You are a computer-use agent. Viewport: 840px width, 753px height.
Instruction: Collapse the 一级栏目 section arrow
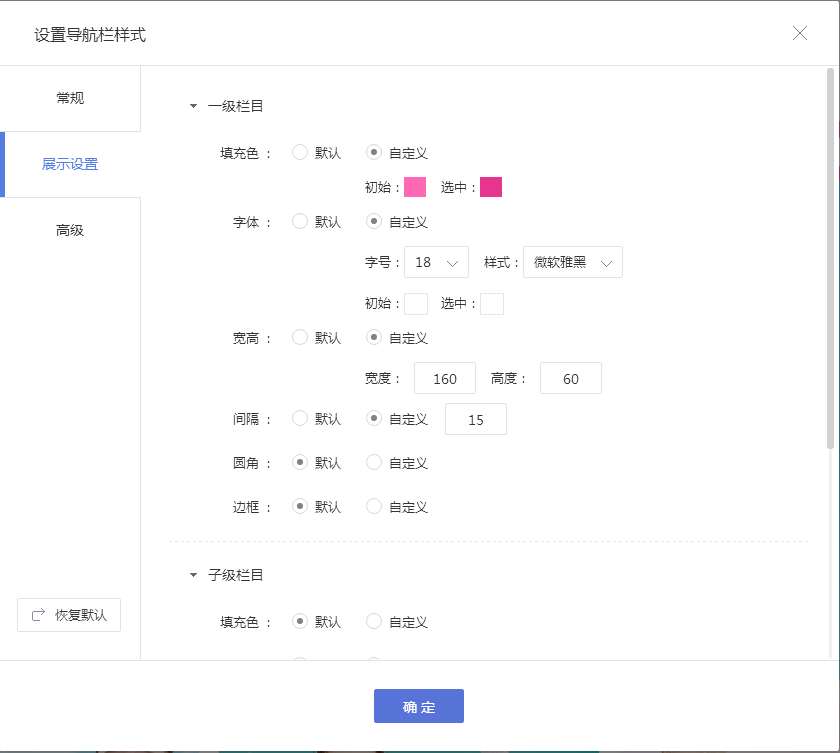pos(193,106)
